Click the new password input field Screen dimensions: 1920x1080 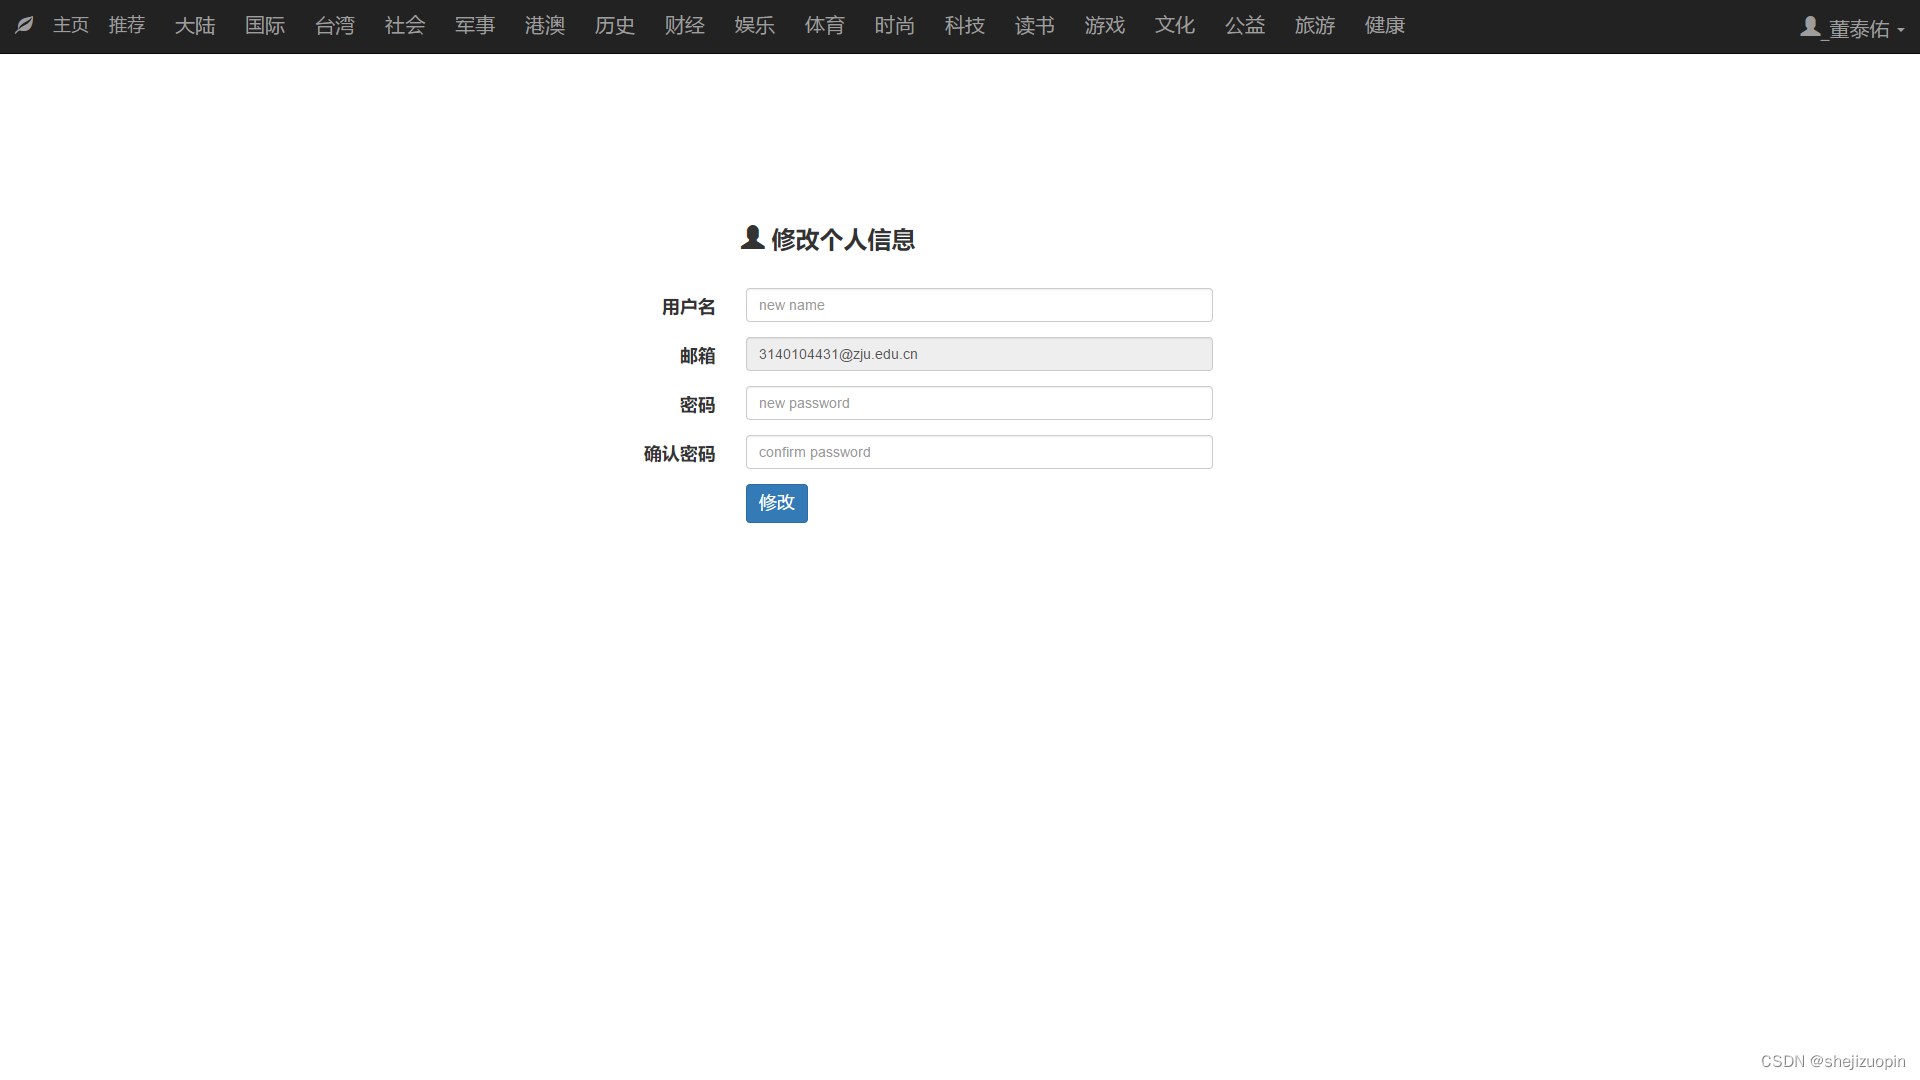click(979, 403)
